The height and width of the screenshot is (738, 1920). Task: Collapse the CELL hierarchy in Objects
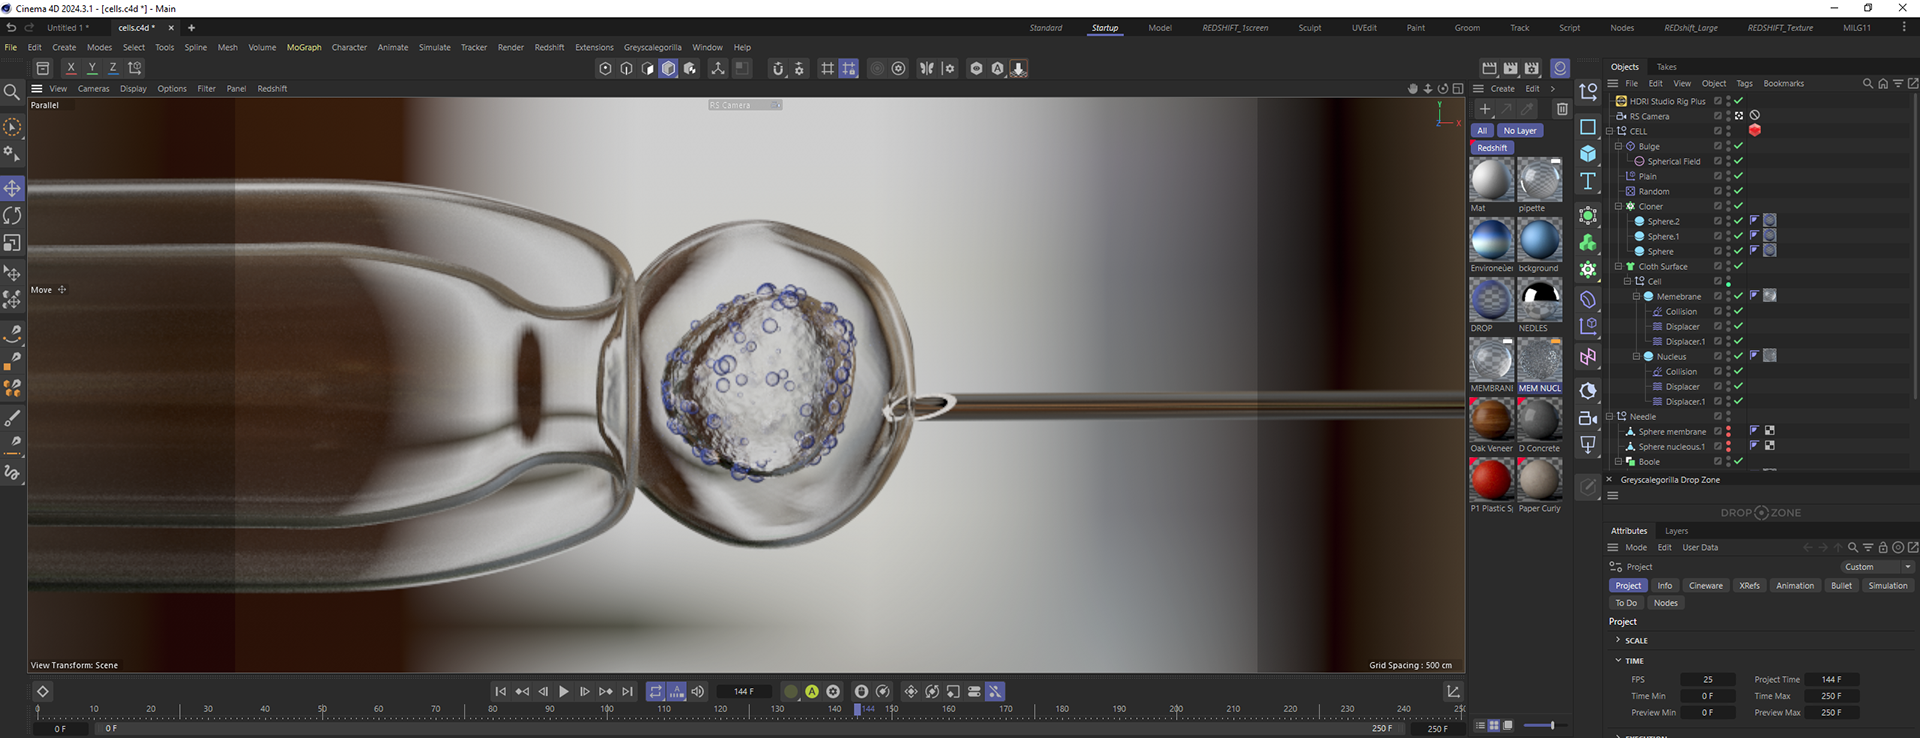coord(1610,131)
